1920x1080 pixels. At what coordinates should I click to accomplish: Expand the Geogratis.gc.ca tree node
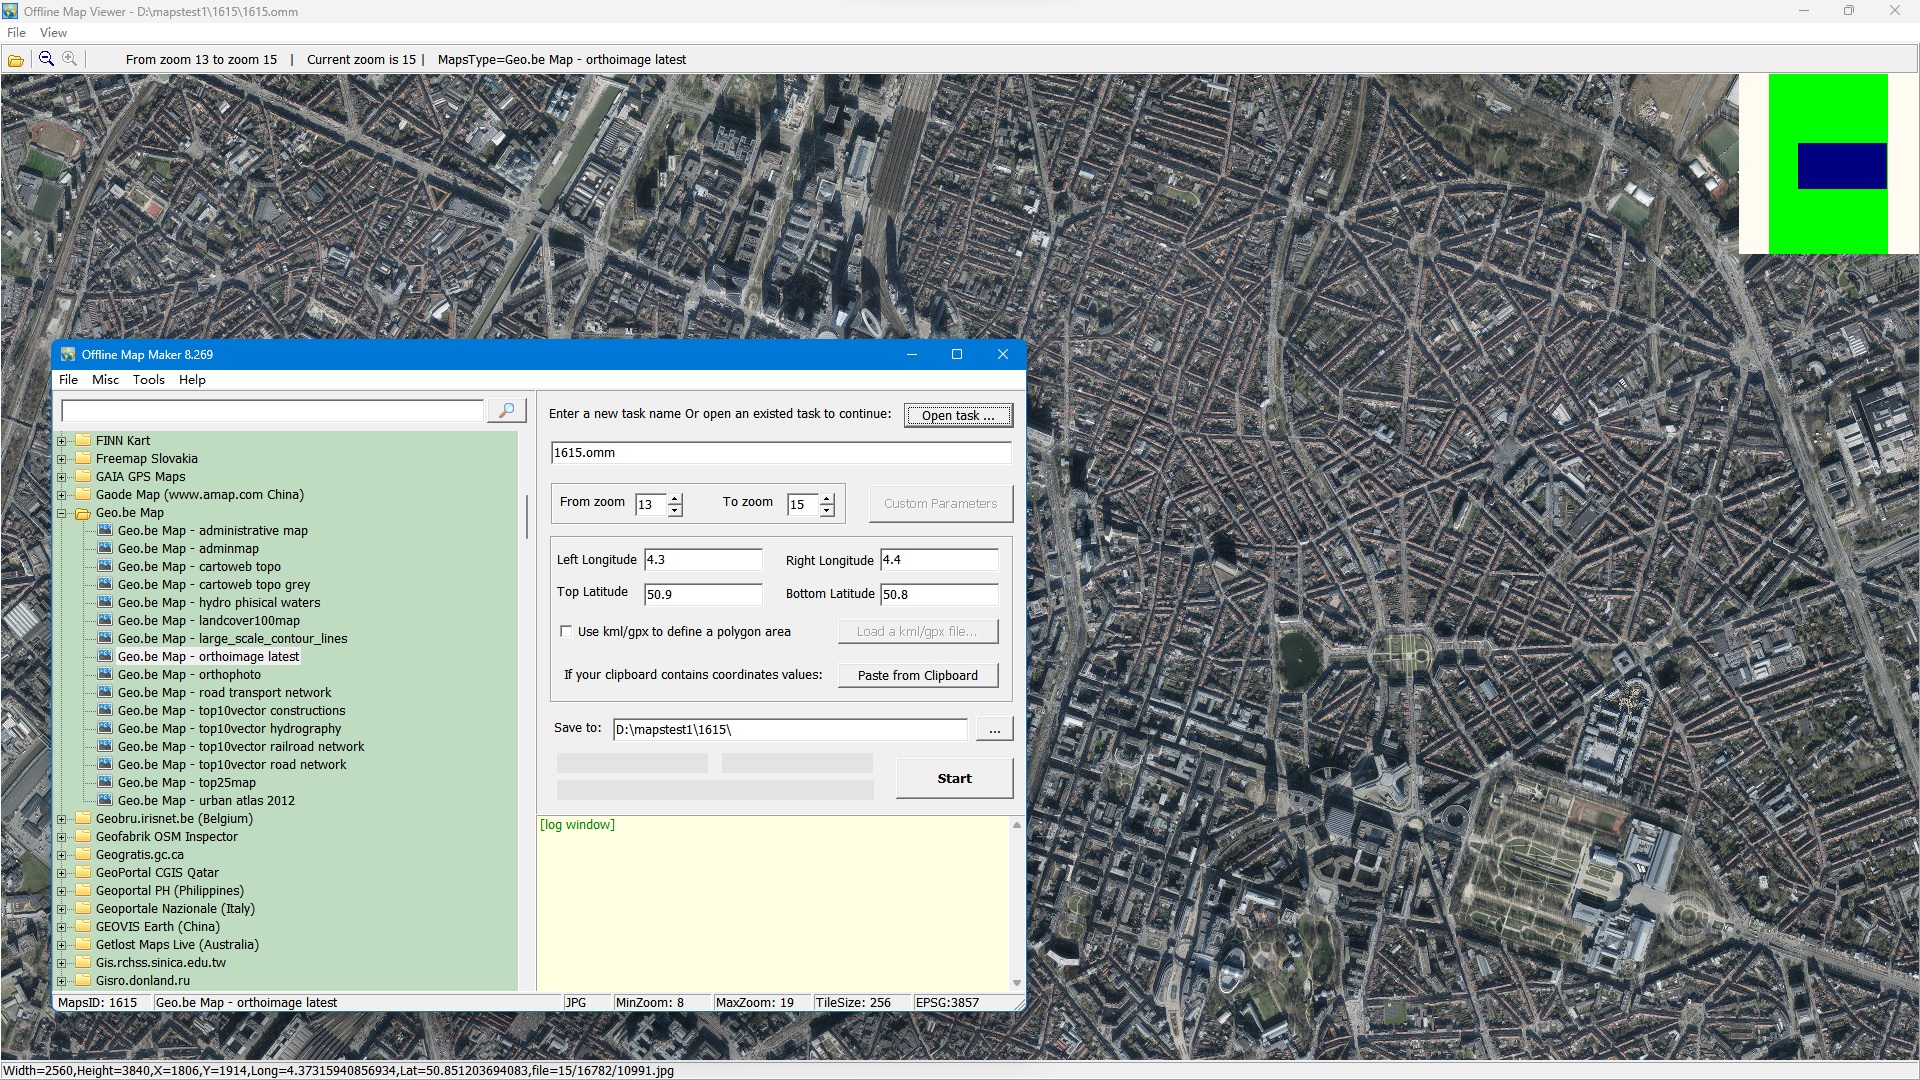point(62,855)
